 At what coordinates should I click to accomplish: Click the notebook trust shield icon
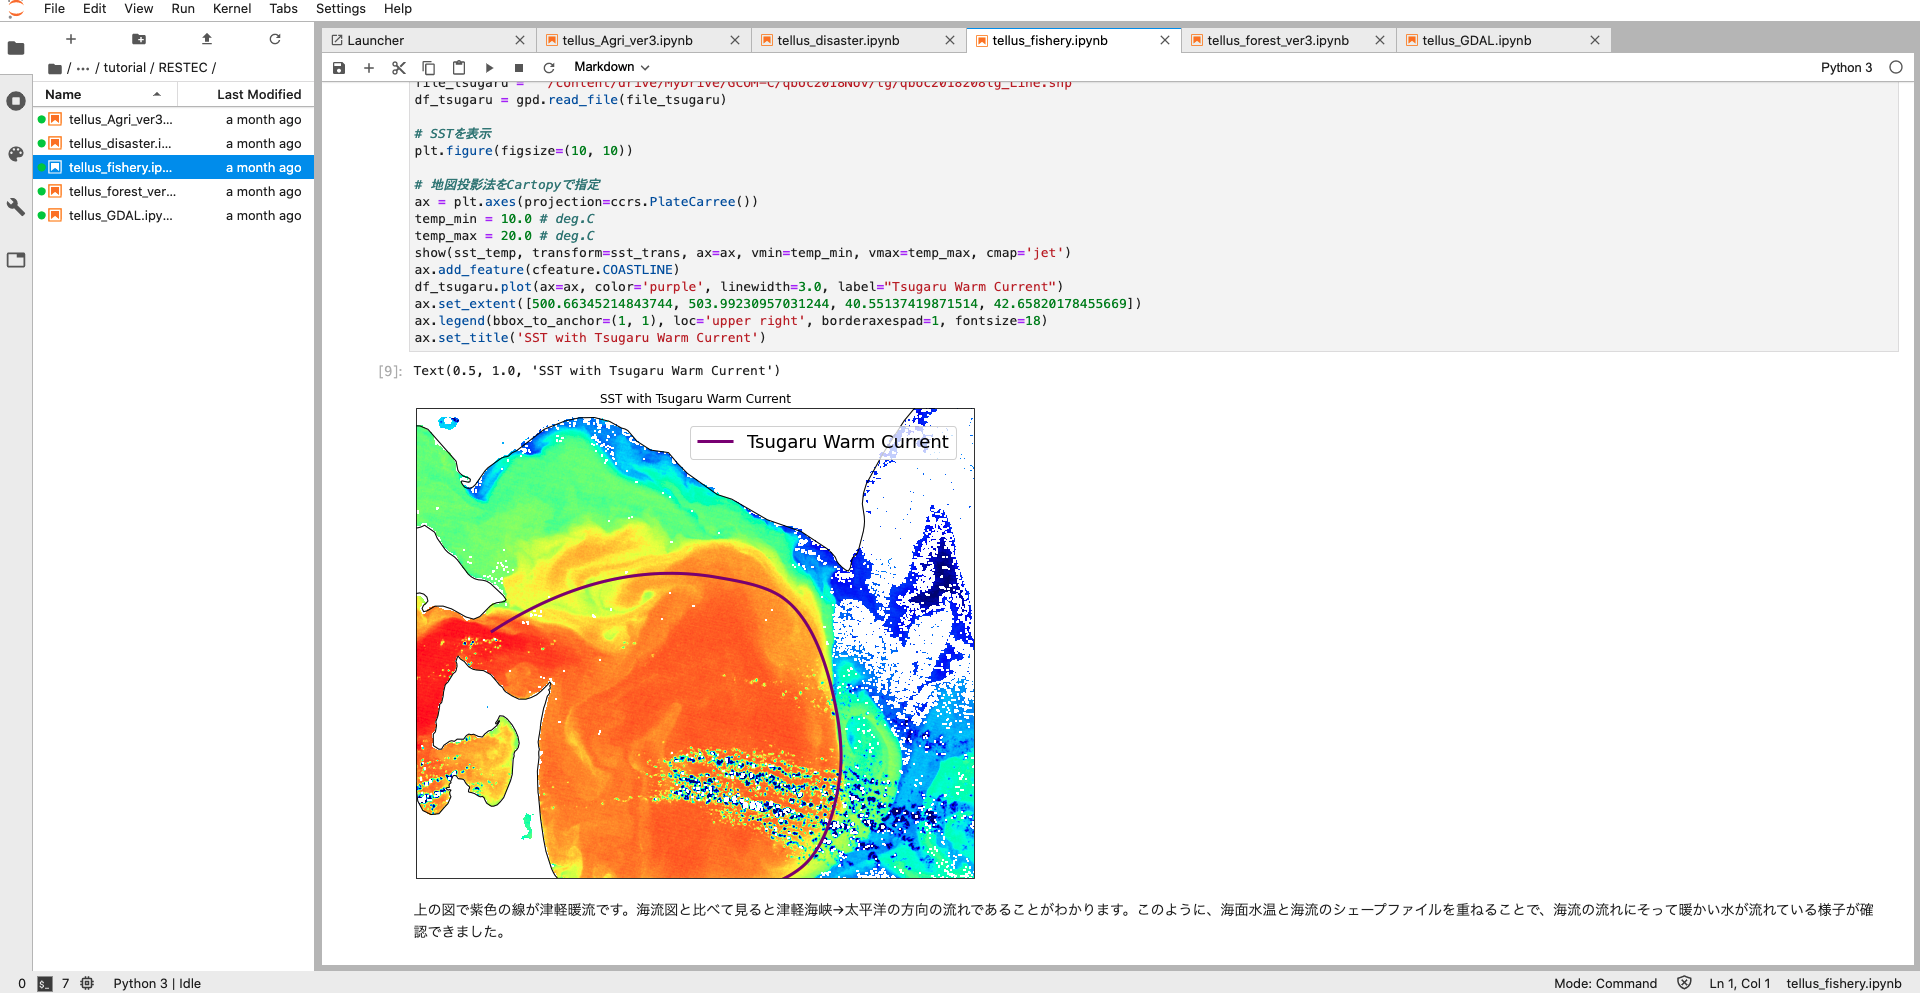pos(1684,983)
